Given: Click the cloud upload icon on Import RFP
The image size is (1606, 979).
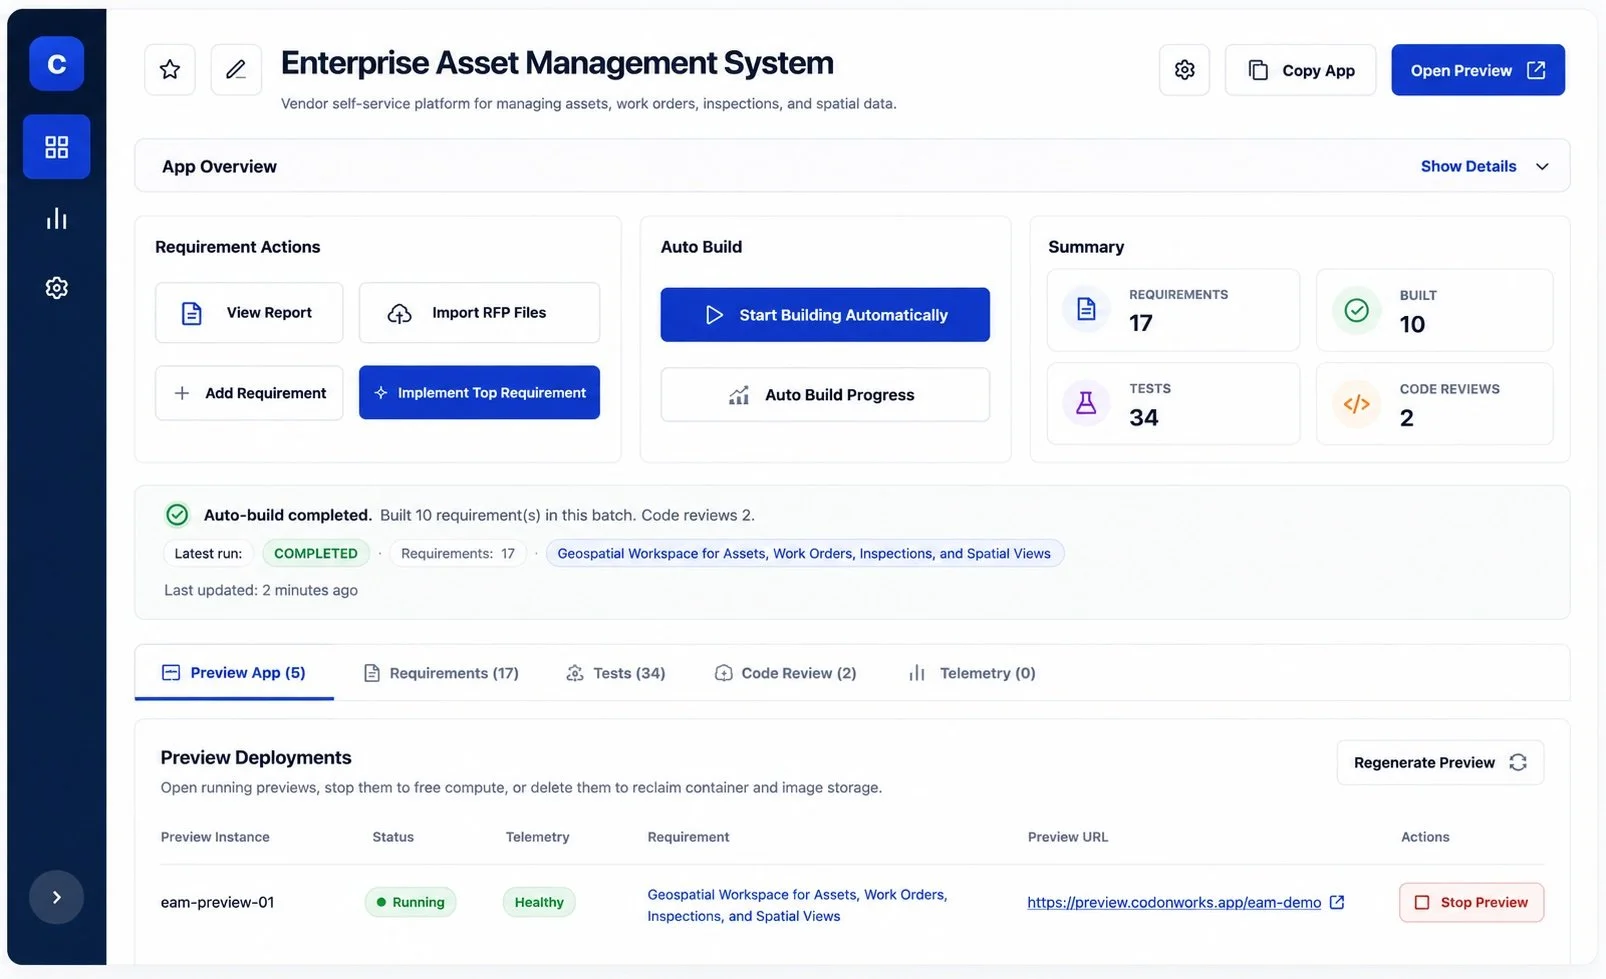Looking at the screenshot, I should 399,314.
